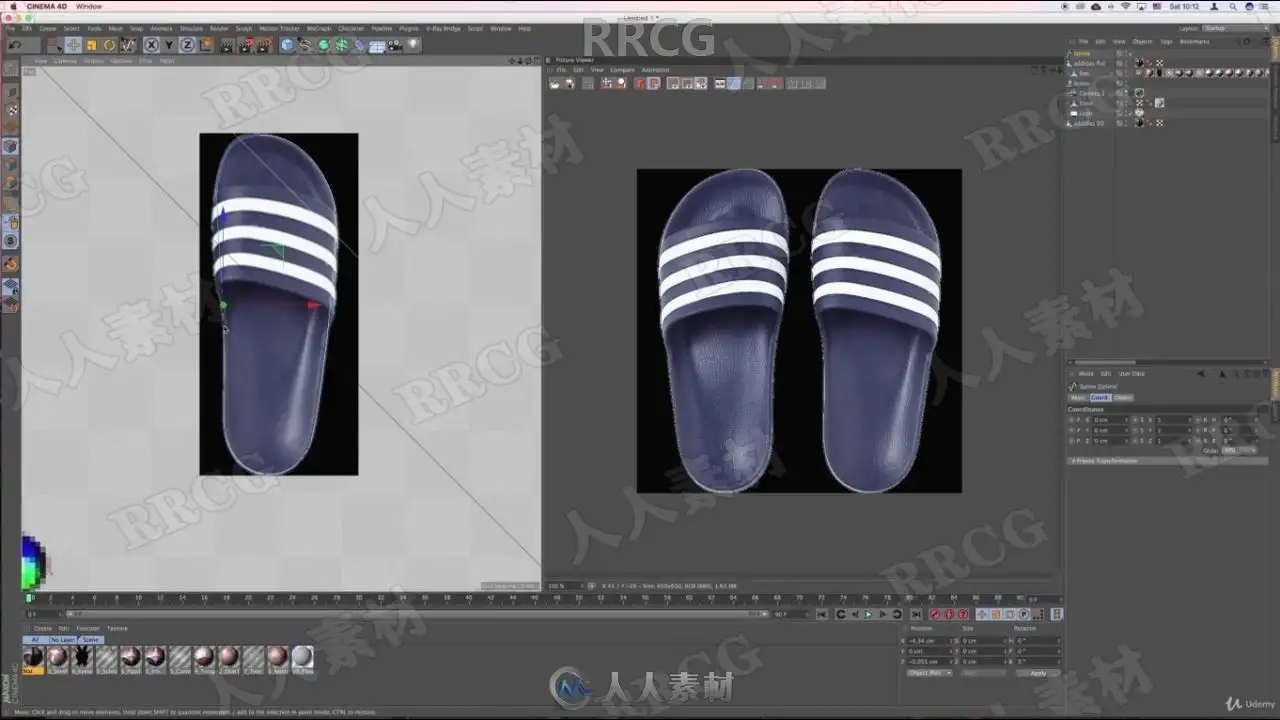Open the generators (green) icon
Image resolution: width=1280 pixels, height=720 pixels.
(323, 45)
